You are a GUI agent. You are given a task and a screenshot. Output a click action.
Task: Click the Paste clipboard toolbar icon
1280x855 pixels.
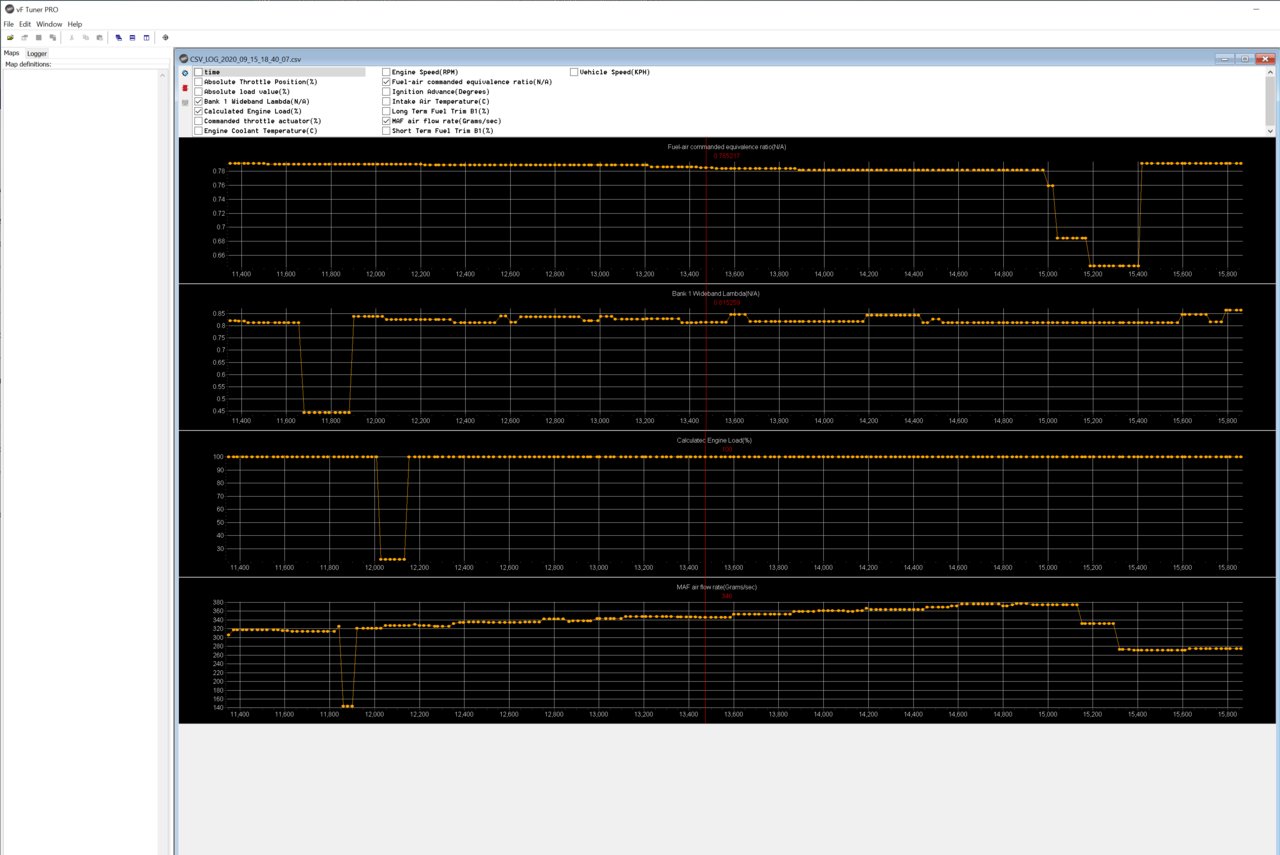100,37
